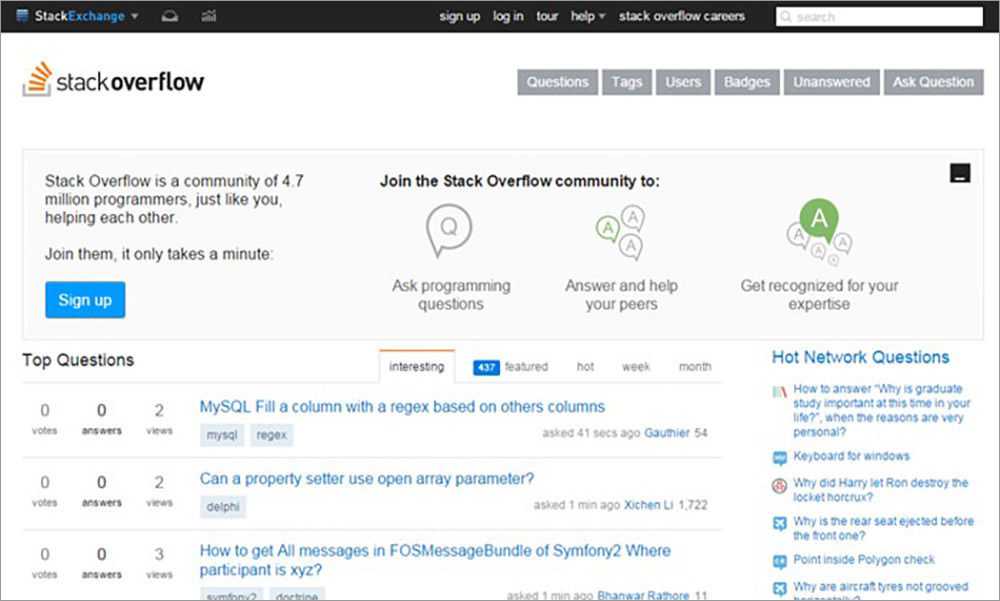
Task: Click site icon beside aircraft tyres question
Action: click(x=779, y=588)
